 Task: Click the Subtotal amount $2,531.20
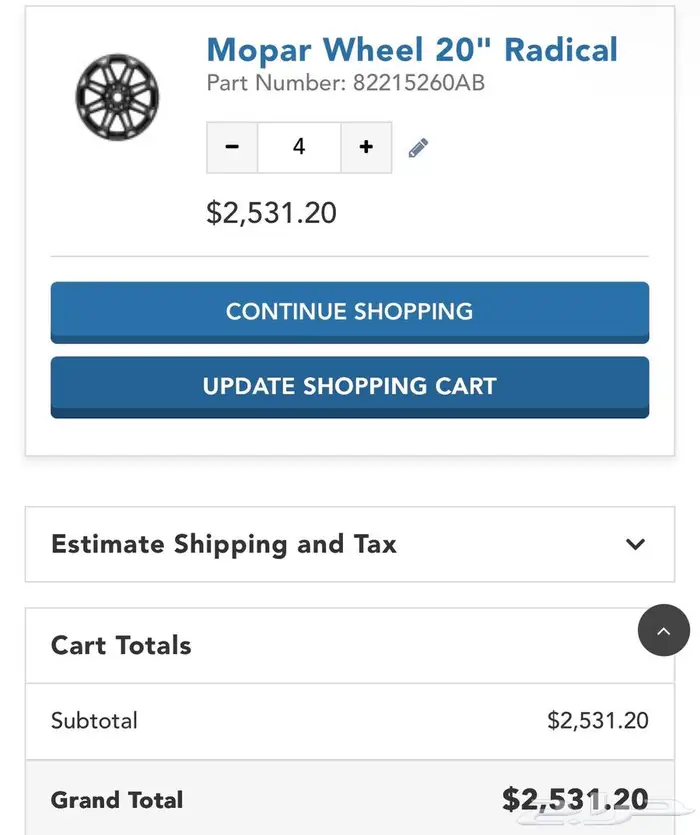[x=597, y=720]
